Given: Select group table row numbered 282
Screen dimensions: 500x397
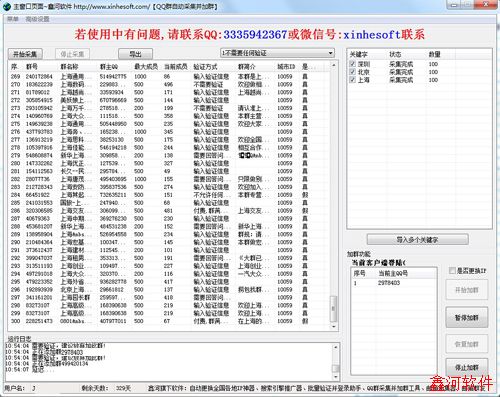Looking at the screenshot, I should [169, 179].
